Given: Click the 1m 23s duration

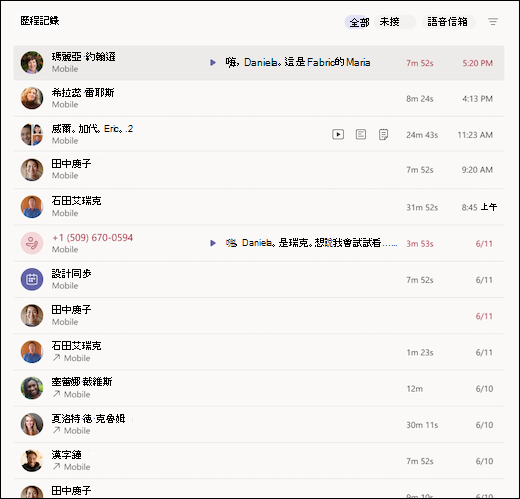Looking at the screenshot, I should 420,352.
